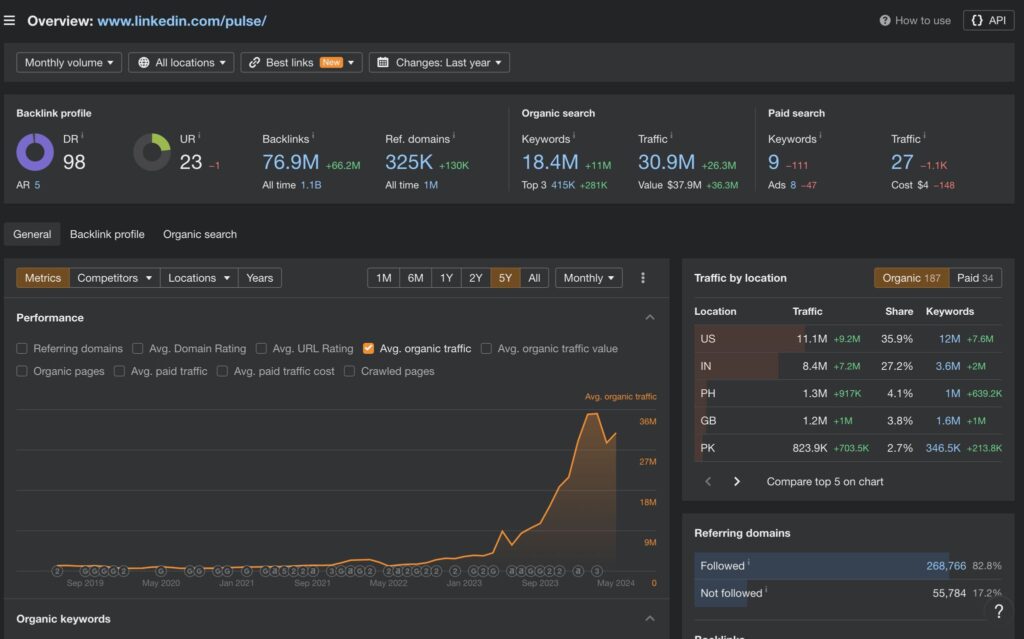Open the Monthly volume dropdown
The height and width of the screenshot is (639, 1024).
(x=69, y=63)
